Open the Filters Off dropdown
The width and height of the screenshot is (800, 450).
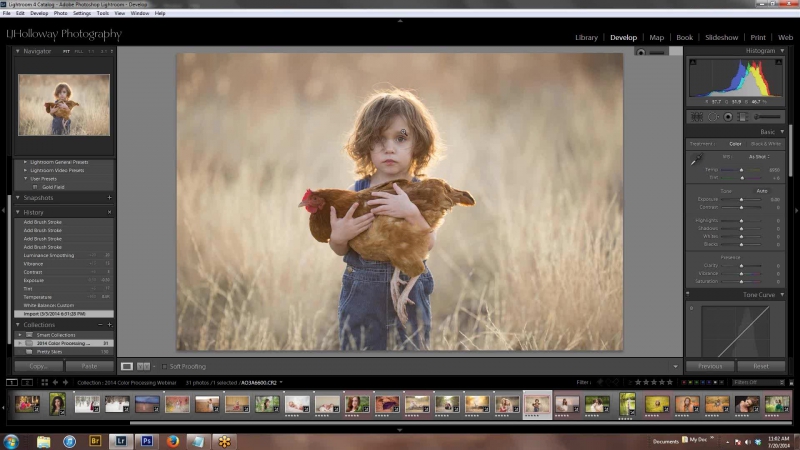[x=758, y=382]
